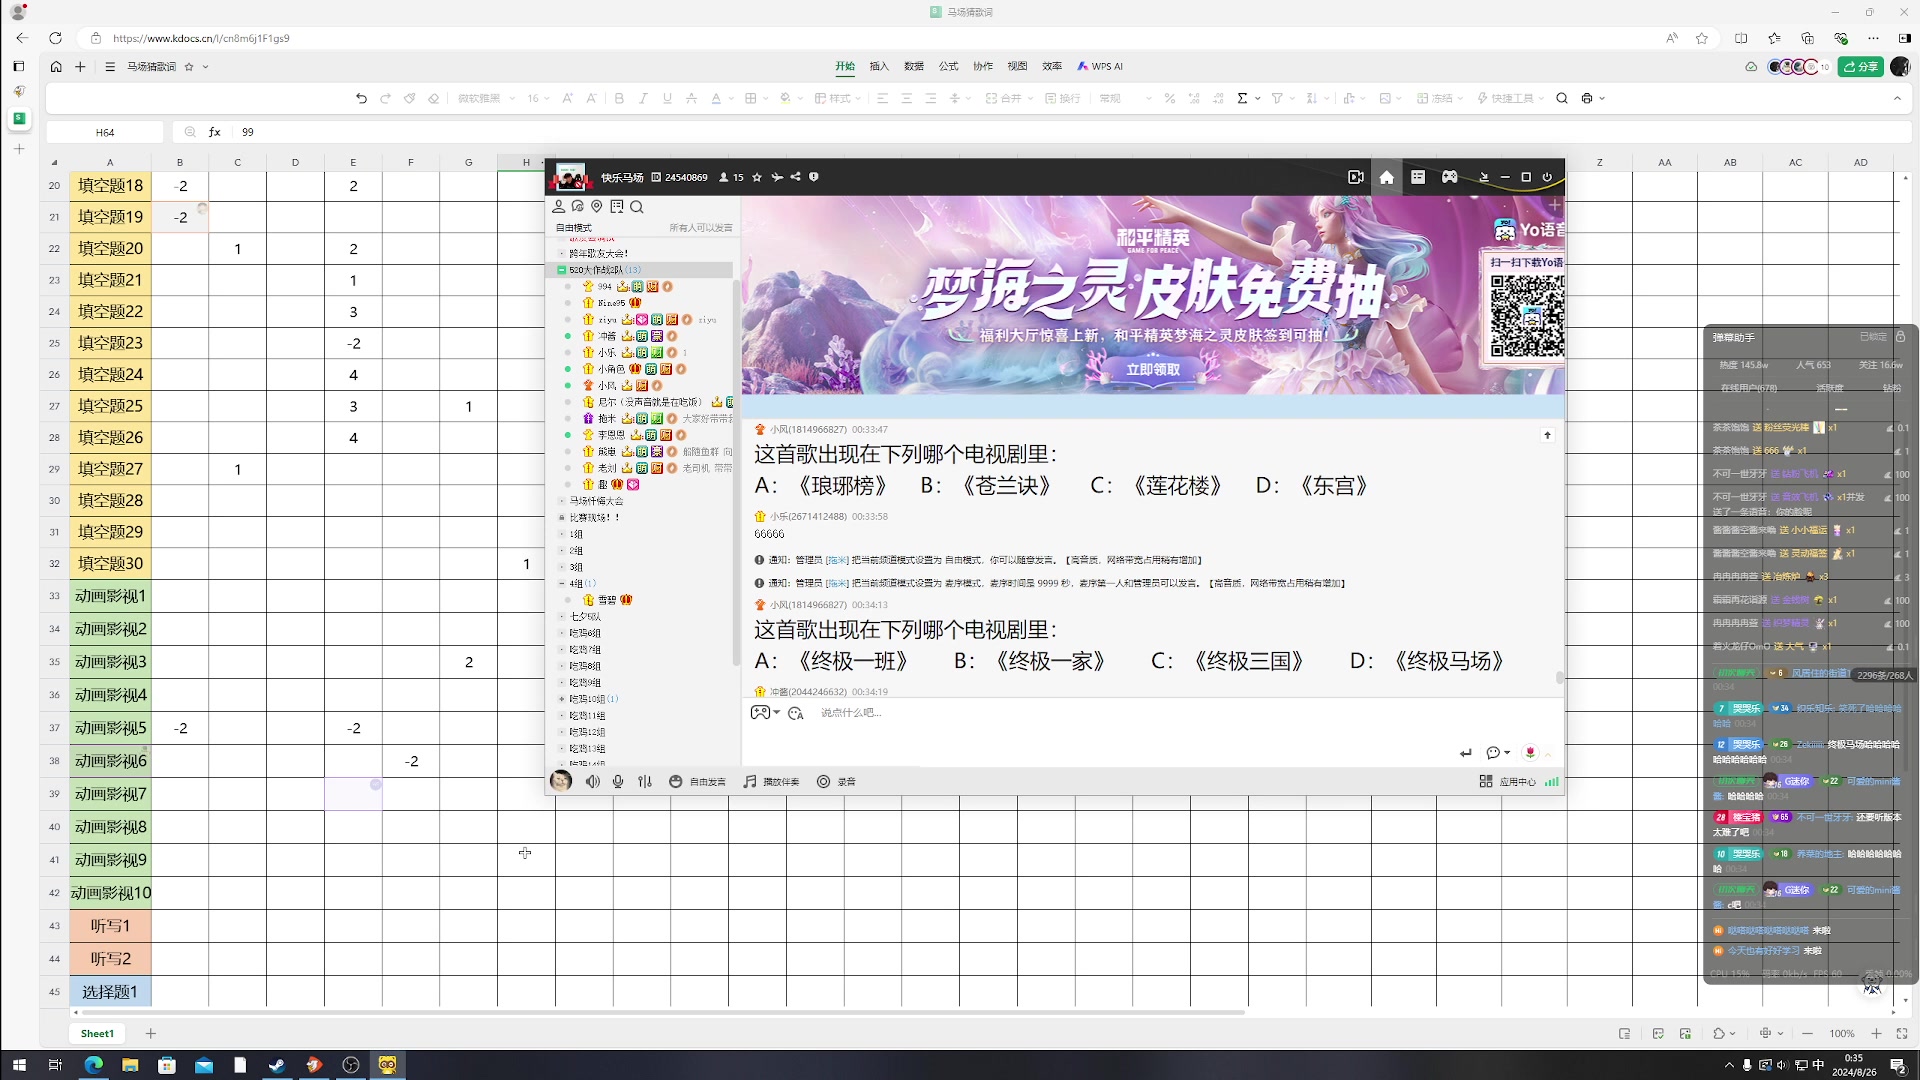
Task: Click the search icon above channel tree
Action: pos(637,206)
